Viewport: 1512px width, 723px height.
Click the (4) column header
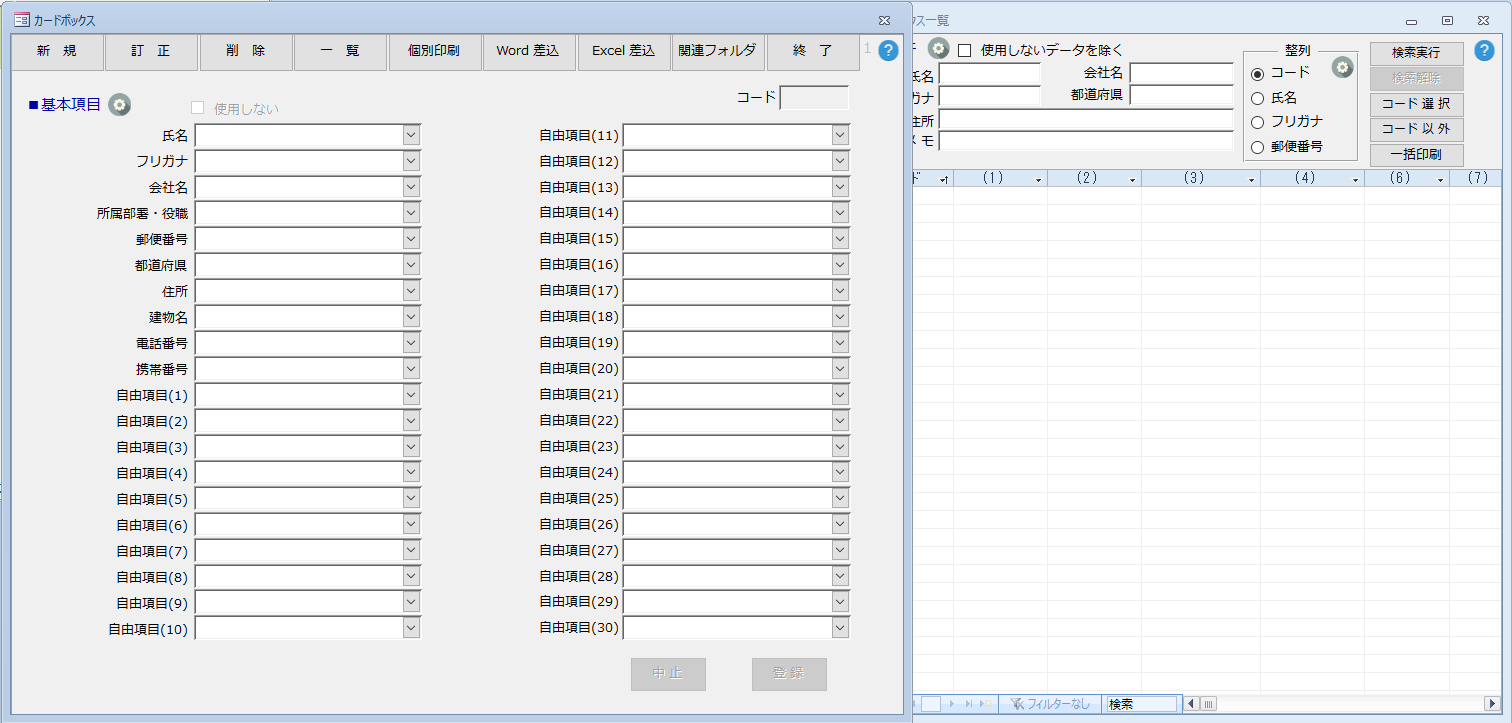click(x=1312, y=179)
